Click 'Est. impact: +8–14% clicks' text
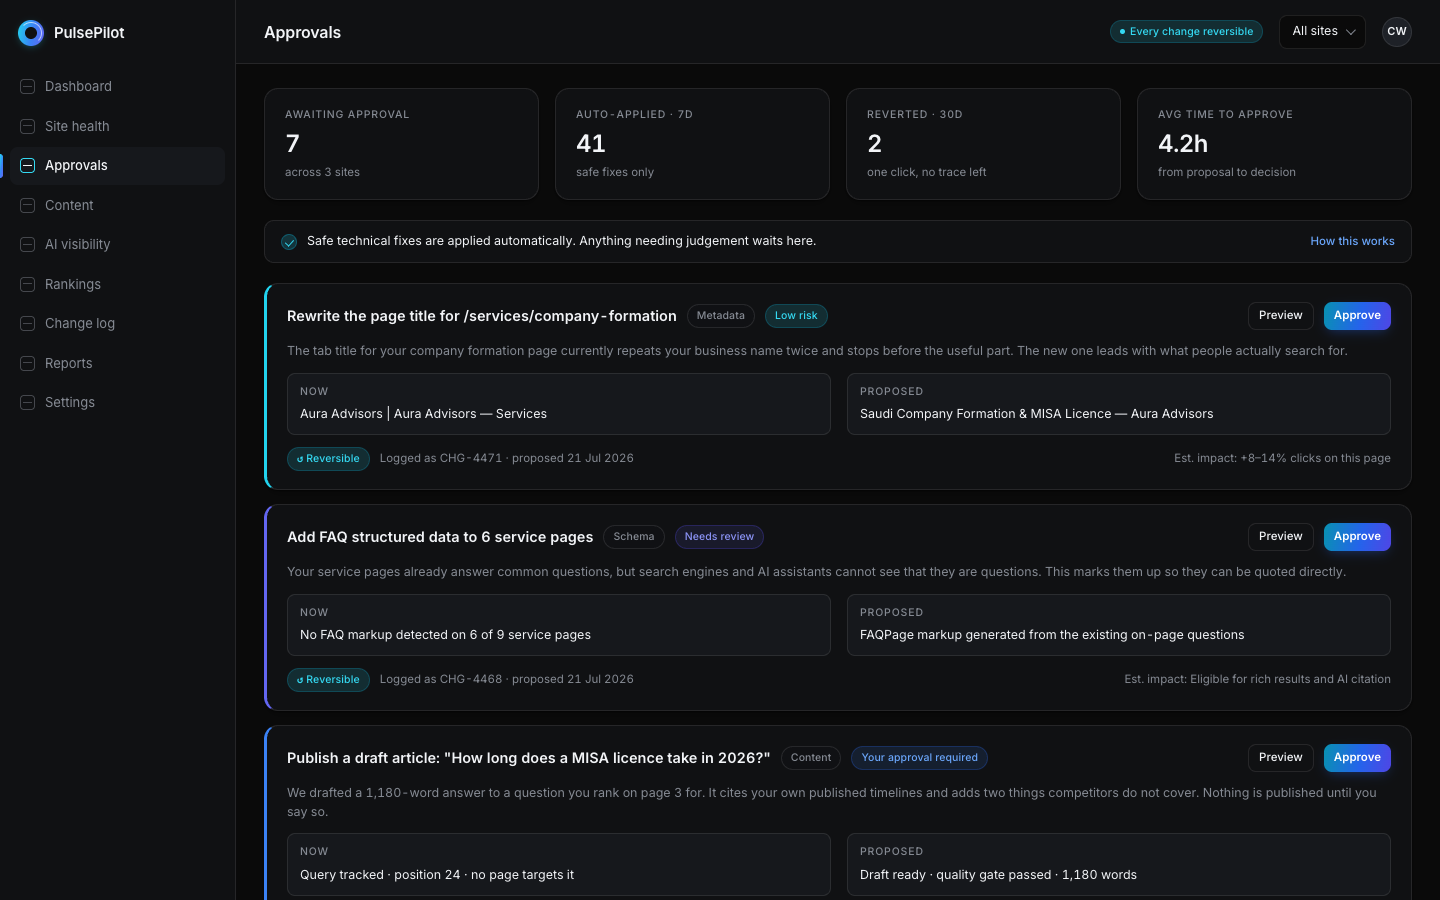This screenshot has height=900, width=1440. (1282, 458)
